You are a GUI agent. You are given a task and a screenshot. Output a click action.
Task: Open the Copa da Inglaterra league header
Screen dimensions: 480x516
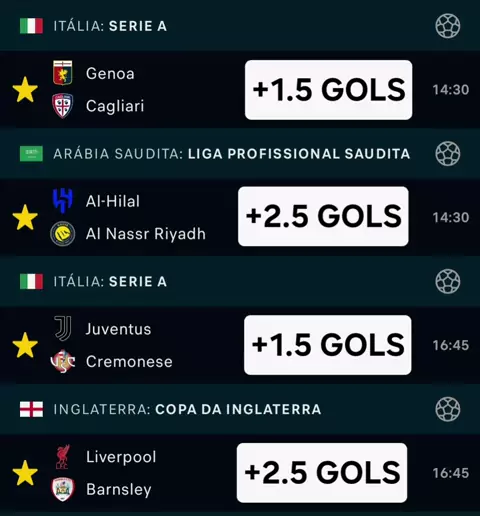(x=240, y=409)
